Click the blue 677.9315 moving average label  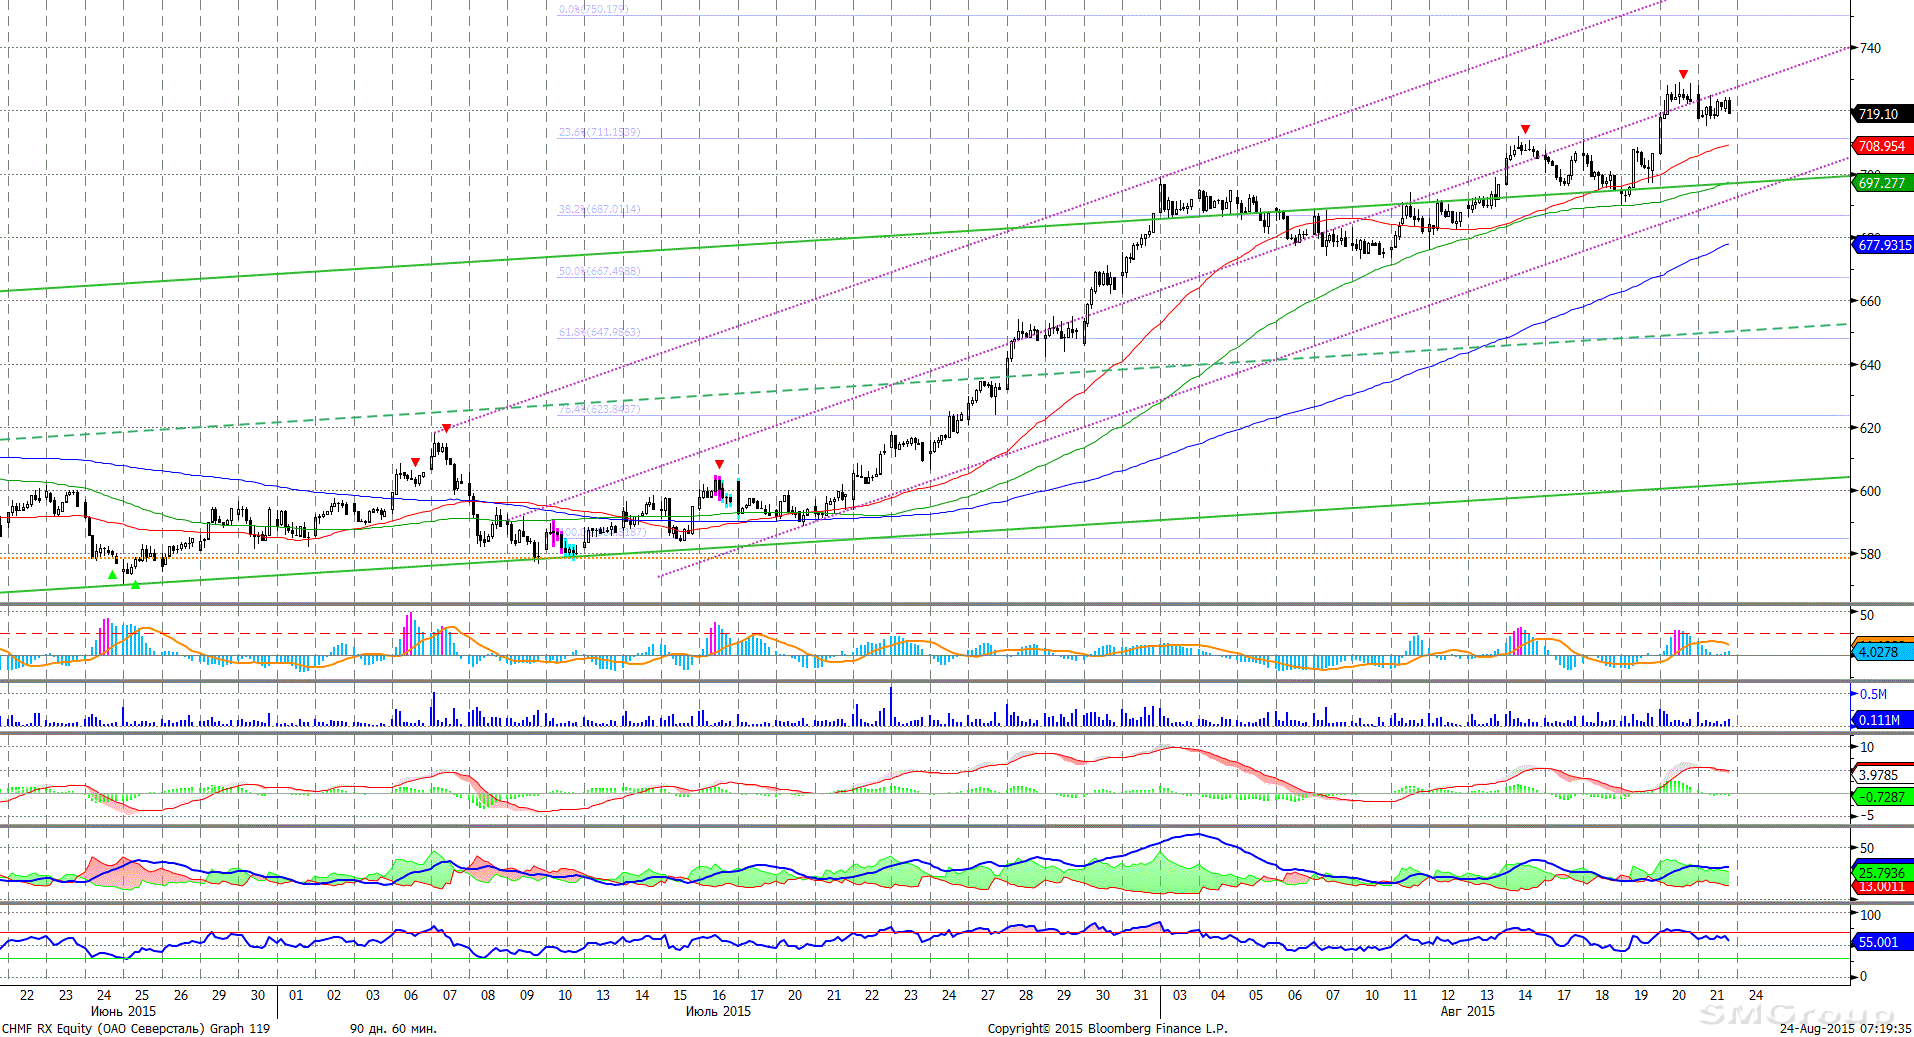point(1882,245)
